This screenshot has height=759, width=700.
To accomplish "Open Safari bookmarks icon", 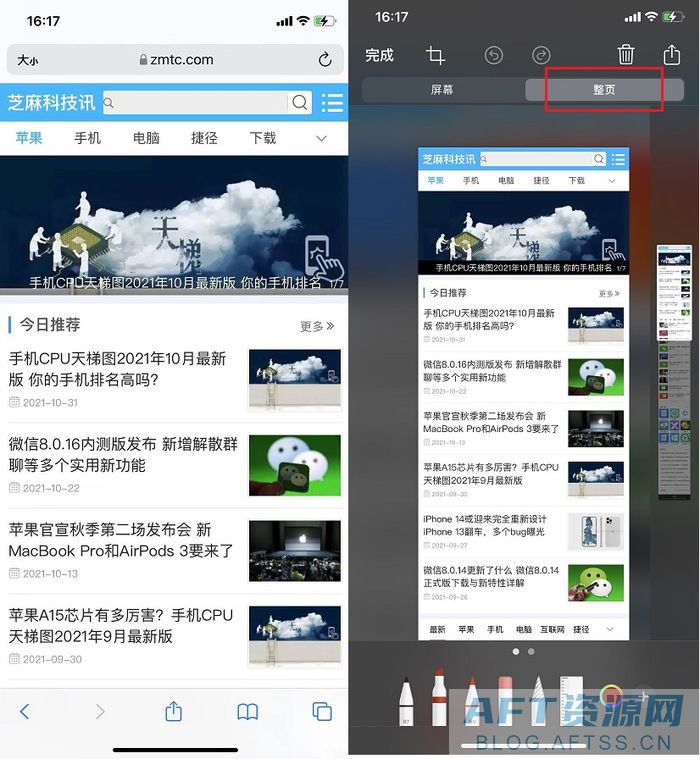I will point(247,711).
